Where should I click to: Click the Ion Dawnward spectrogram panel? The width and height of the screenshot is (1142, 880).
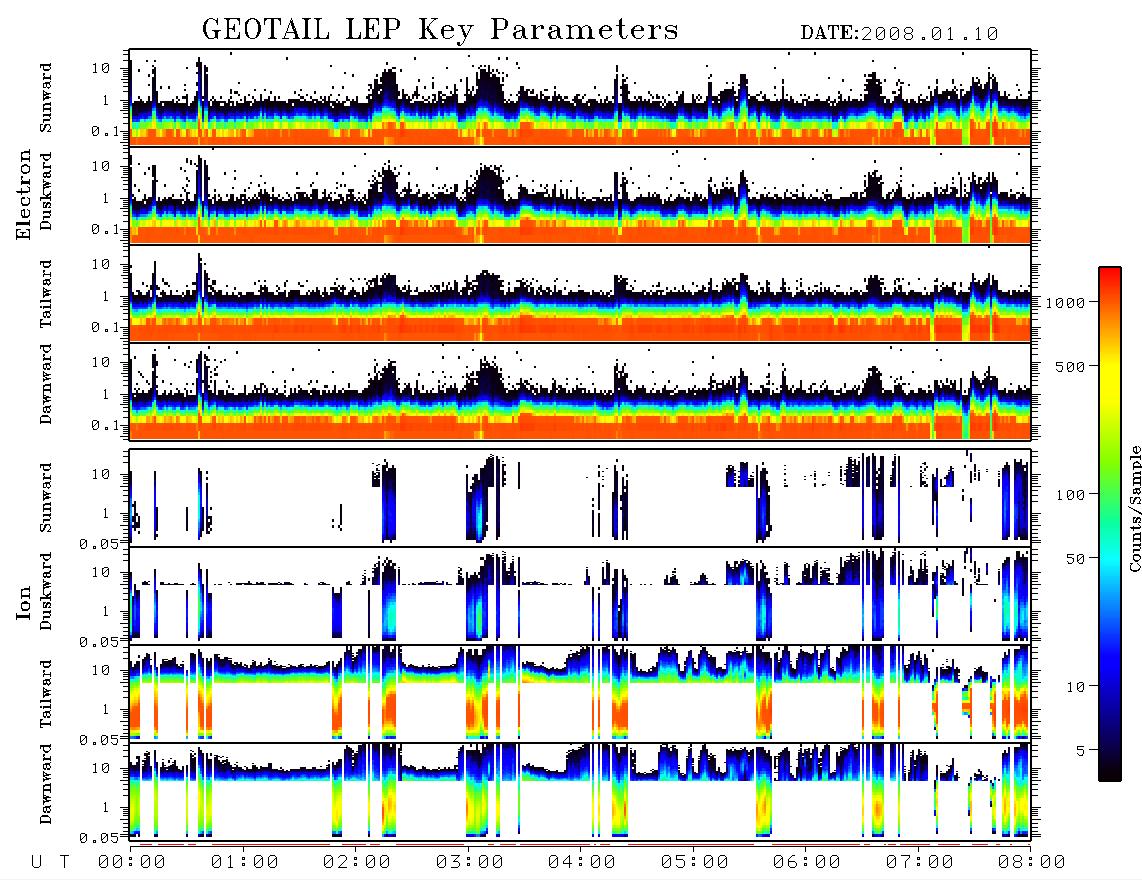coord(580,791)
